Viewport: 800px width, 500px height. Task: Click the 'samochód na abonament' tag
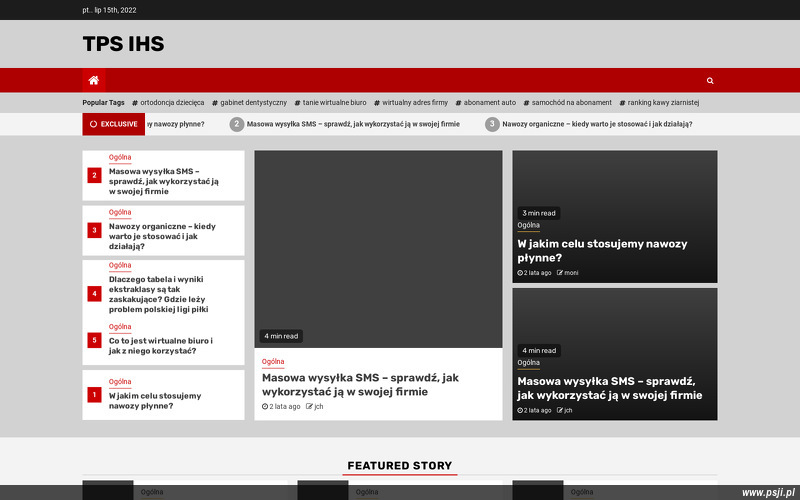(570, 102)
